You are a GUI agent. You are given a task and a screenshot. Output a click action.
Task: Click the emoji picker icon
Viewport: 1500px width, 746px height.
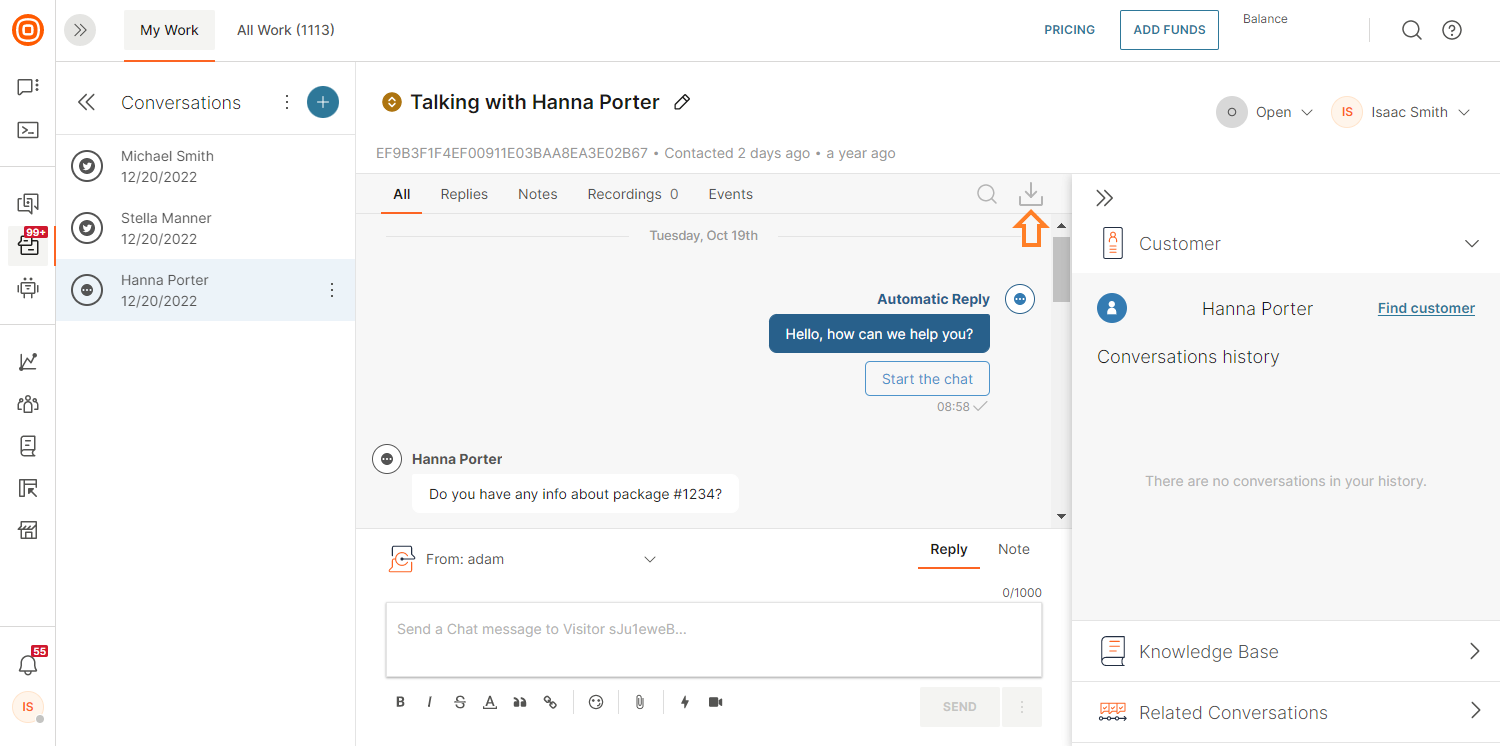point(596,702)
